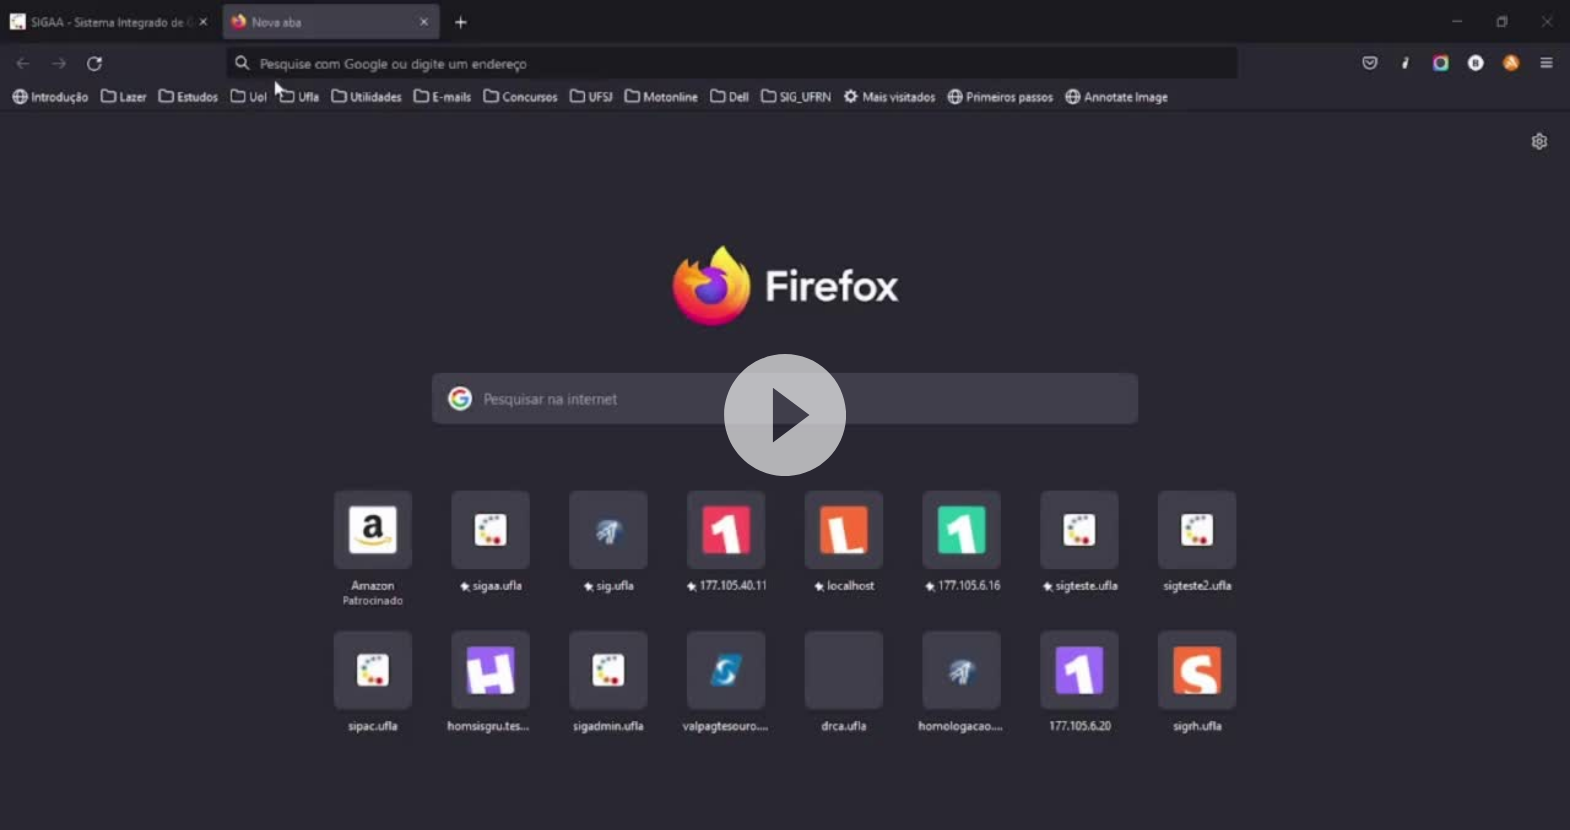Viewport: 1570px width, 830px height.
Task: Focus the address bar search field
Action: tap(732, 63)
